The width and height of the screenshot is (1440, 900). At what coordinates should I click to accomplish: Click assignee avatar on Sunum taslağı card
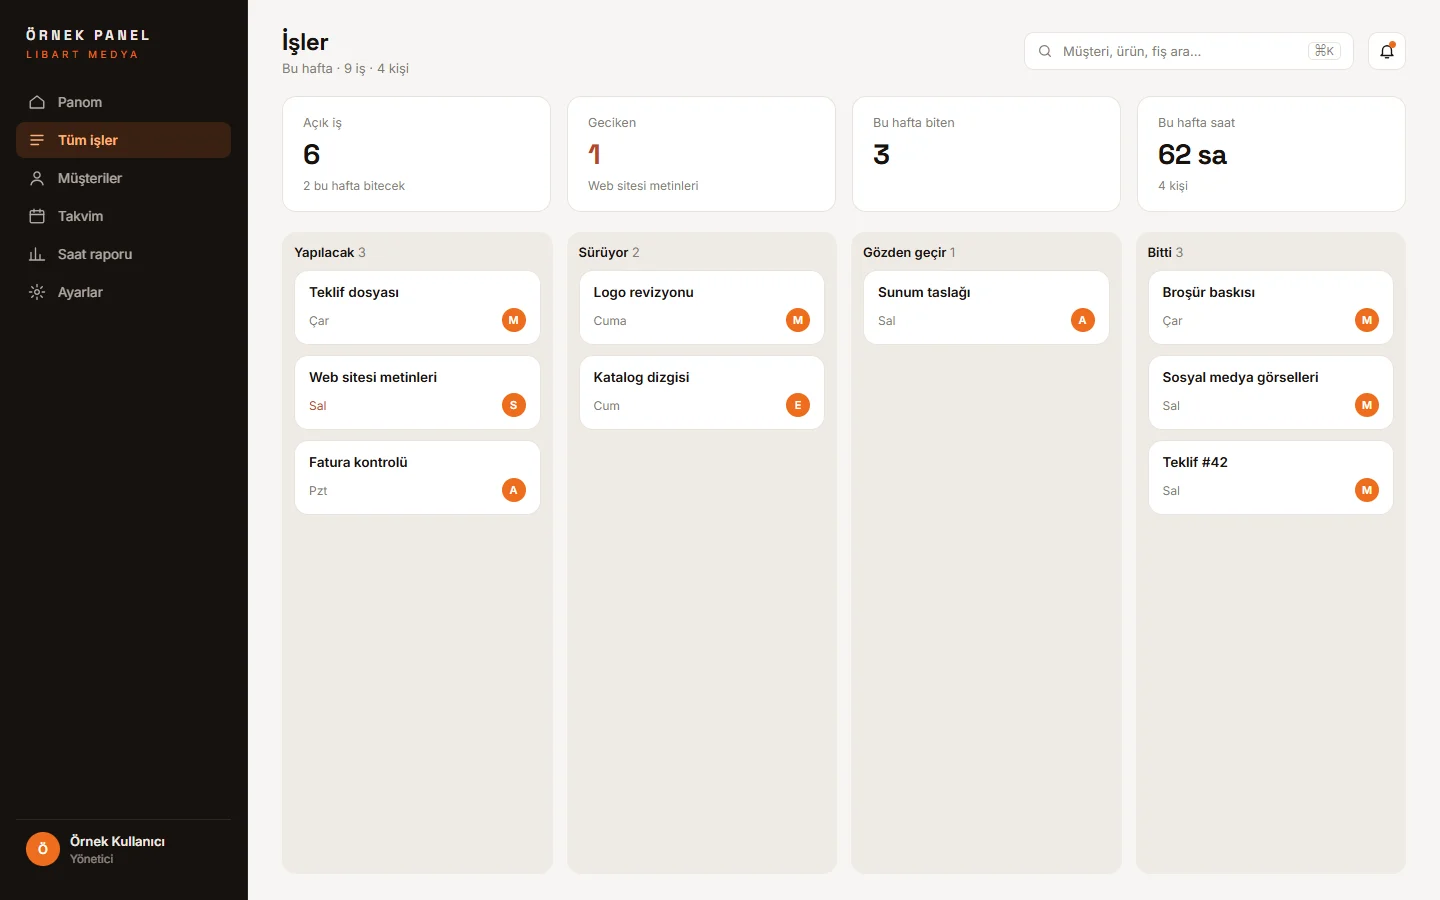[1083, 320]
